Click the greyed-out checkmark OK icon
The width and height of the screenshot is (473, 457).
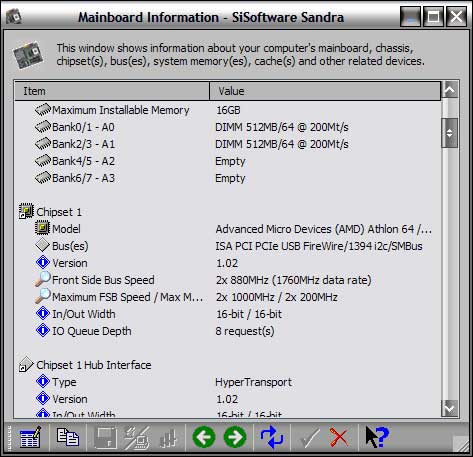pos(309,438)
